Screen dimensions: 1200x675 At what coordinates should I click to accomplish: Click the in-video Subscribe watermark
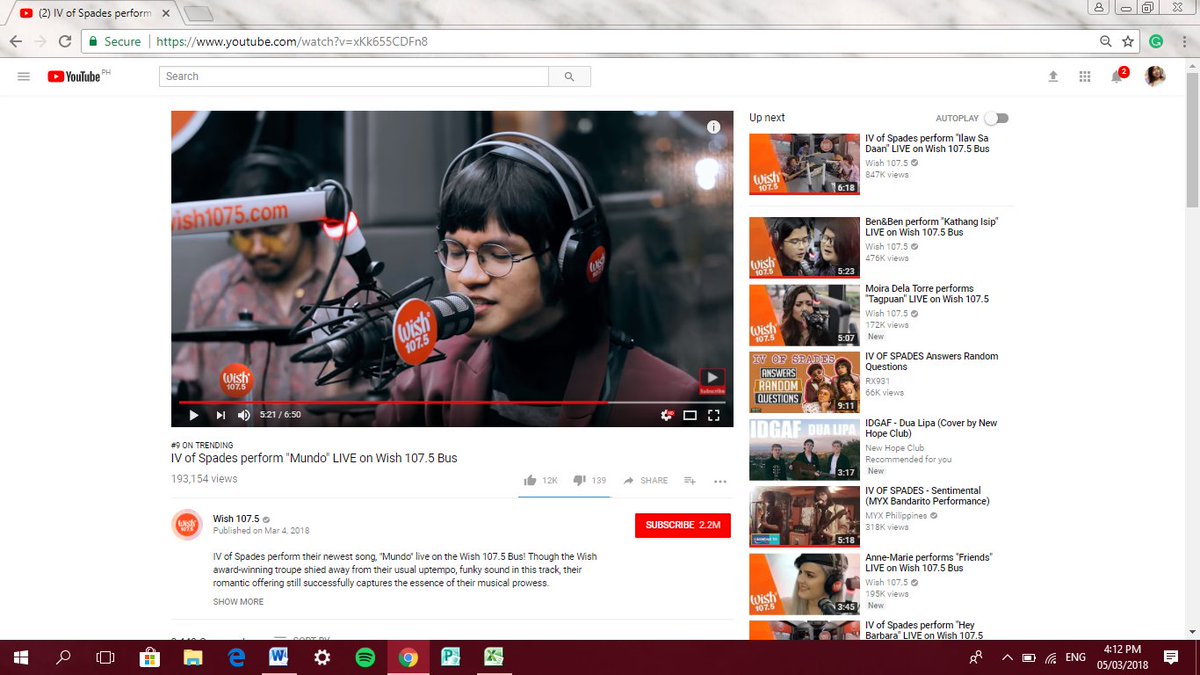(712, 380)
